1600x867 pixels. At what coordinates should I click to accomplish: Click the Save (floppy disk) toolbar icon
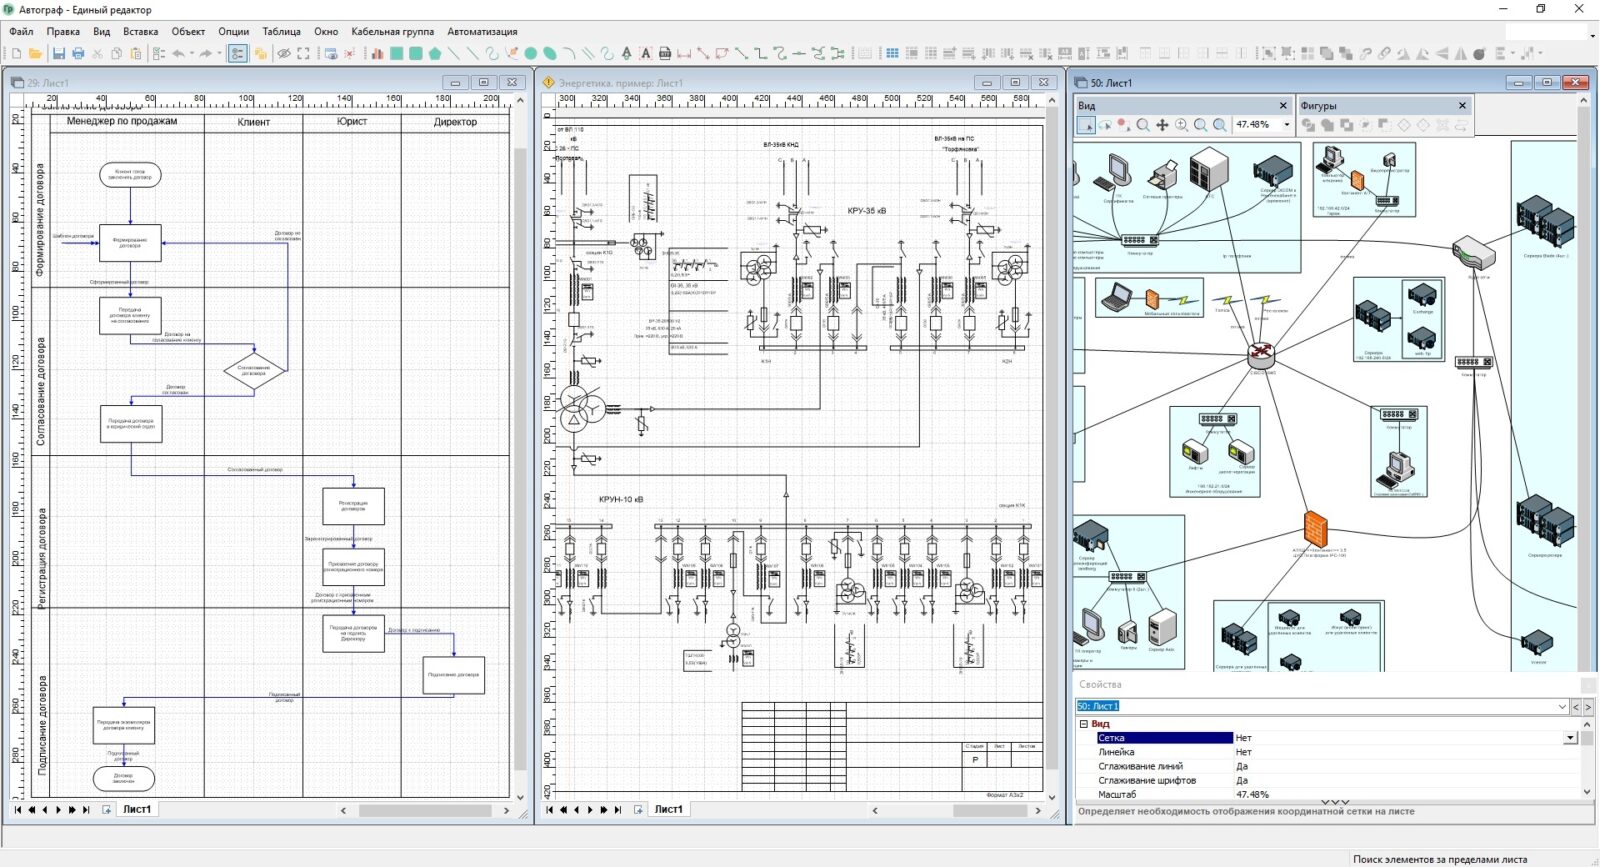pyautogui.click(x=59, y=54)
